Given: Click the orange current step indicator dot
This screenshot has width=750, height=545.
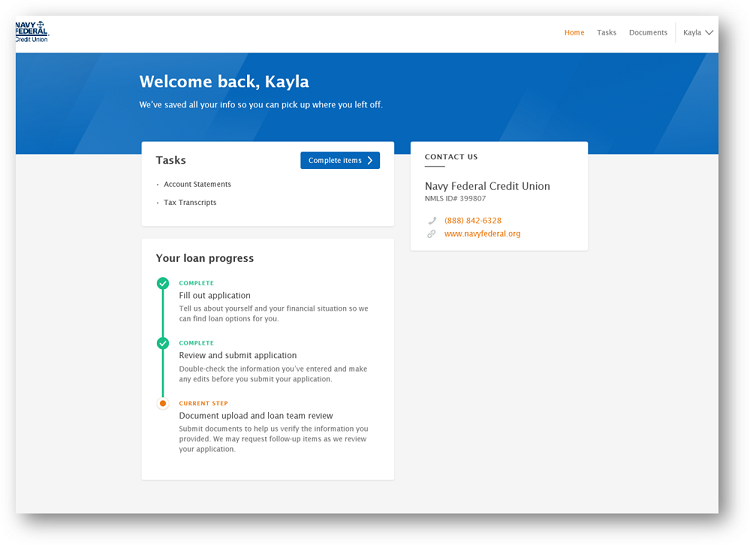Looking at the screenshot, I should [x=163, y=404].
